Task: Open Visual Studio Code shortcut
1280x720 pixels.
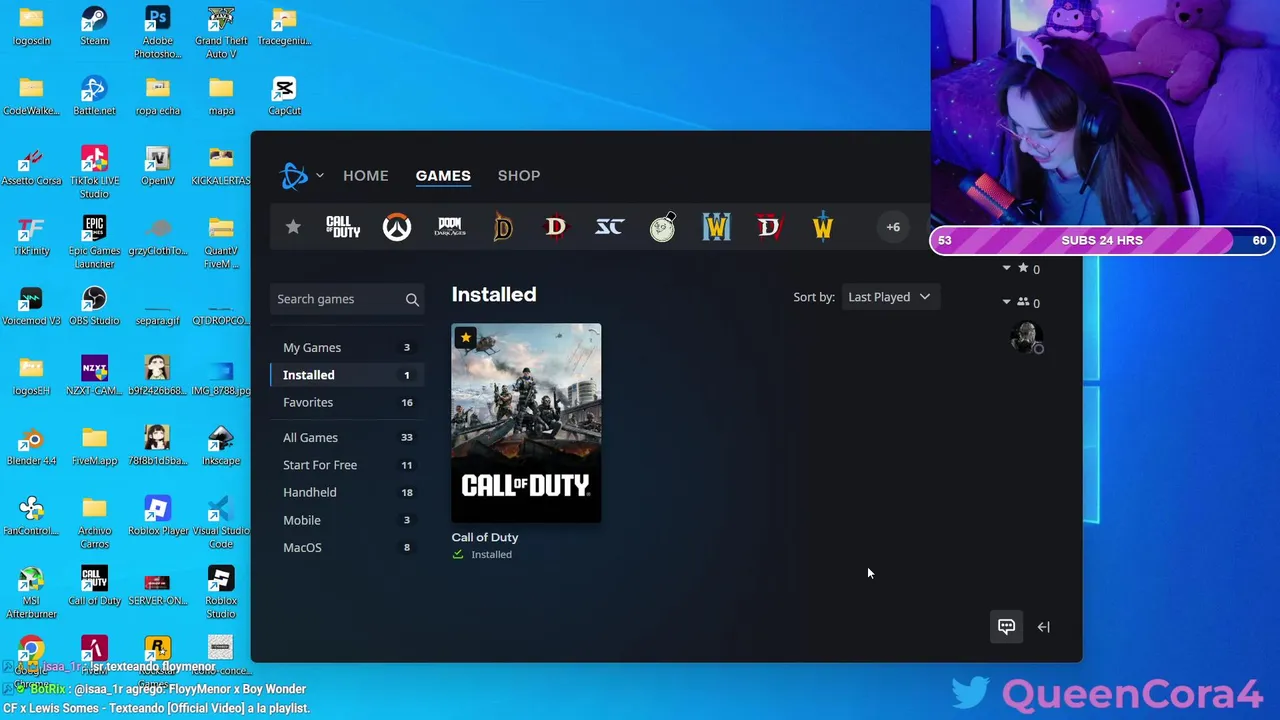Action: click(221, 521)
